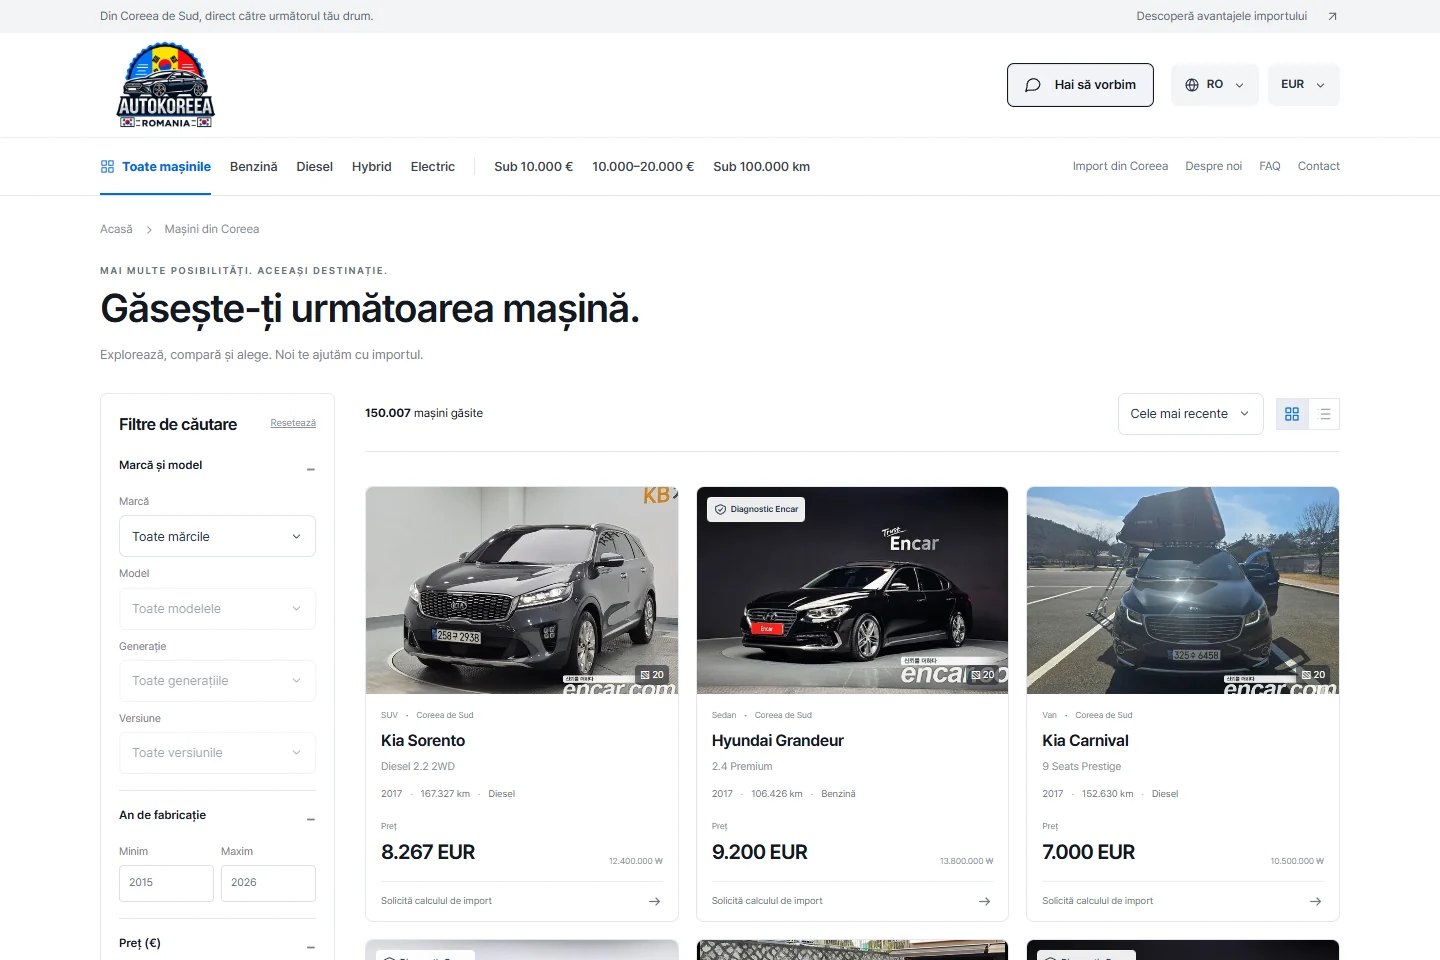Select the 10.000–20.000 € quick filter

coord(643,167)
